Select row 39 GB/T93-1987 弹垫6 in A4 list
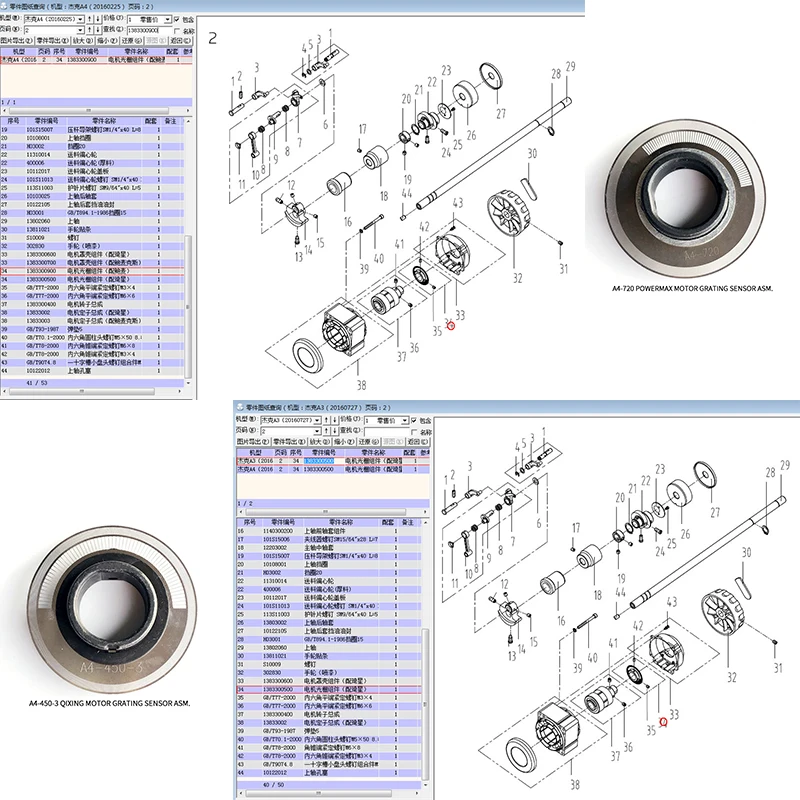 point(92,329)
